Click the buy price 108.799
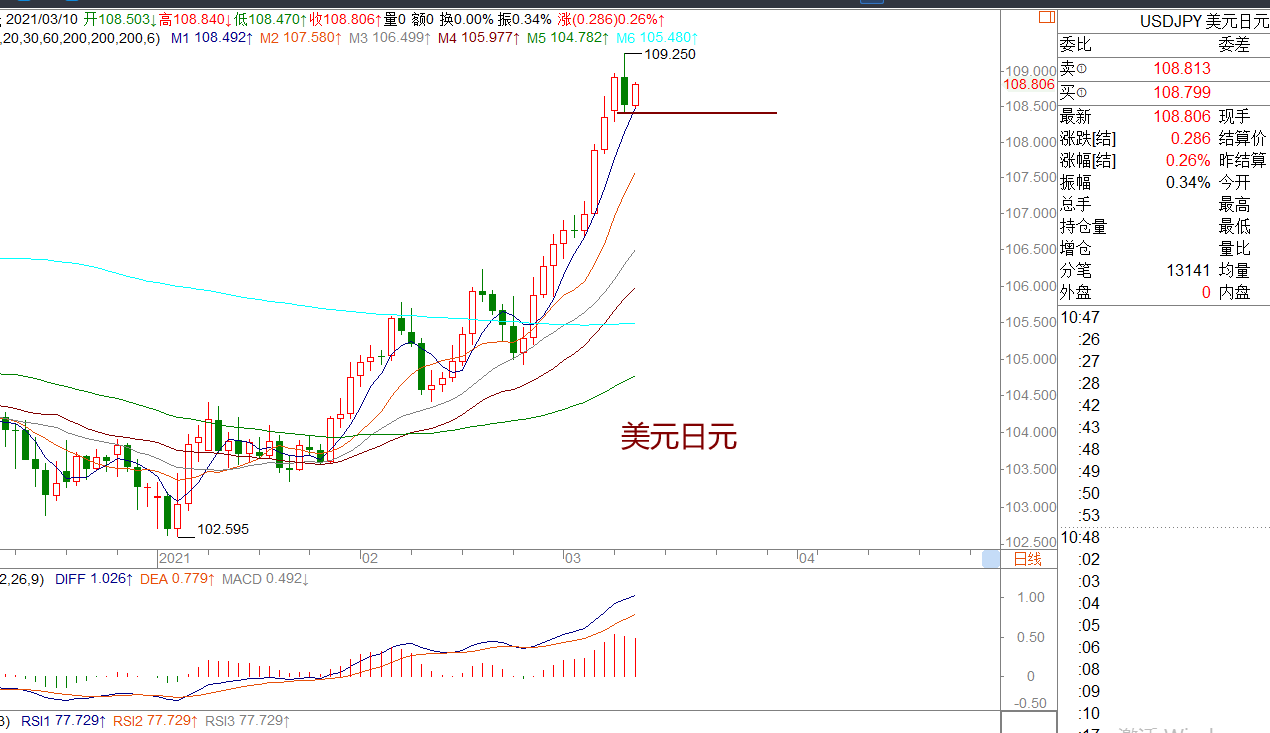 [x=1182, y=92]
